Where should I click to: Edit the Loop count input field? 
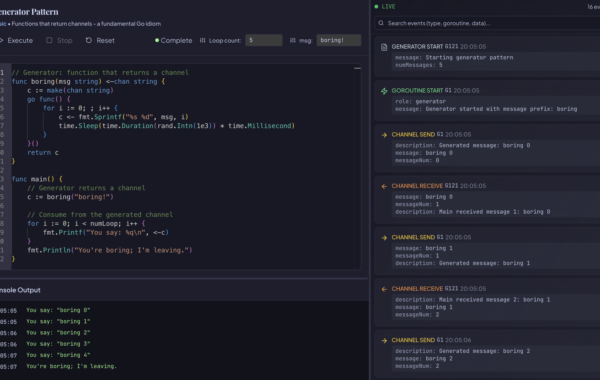pos(264,40)
